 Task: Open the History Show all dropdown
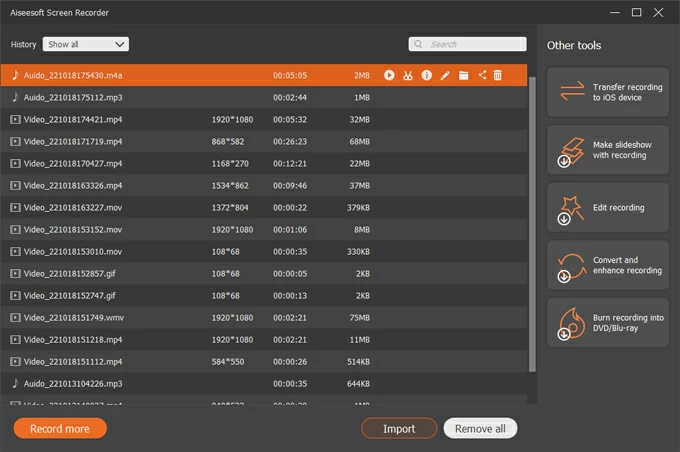(x=86, y=44)
